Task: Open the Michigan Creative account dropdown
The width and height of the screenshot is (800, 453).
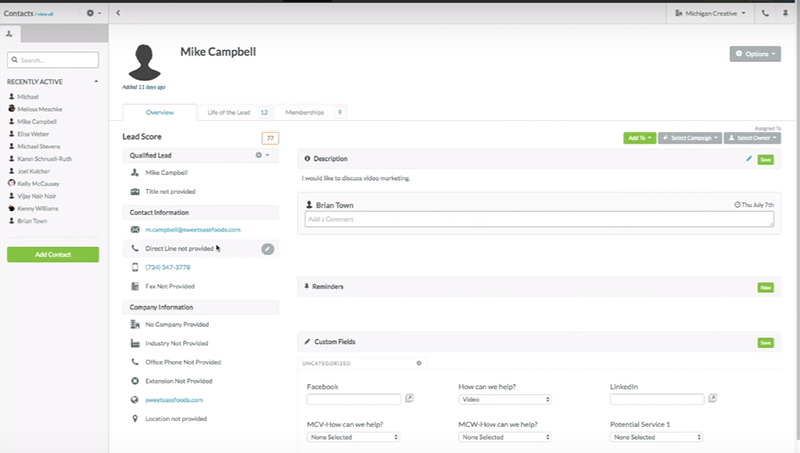Action: (710, 13)
